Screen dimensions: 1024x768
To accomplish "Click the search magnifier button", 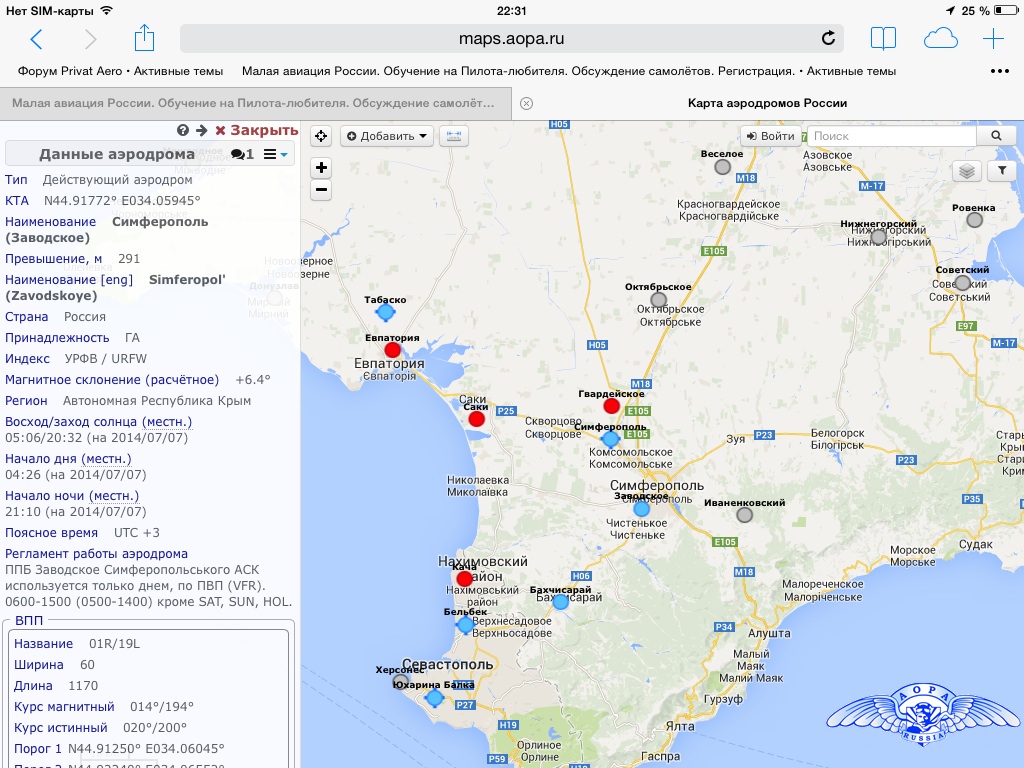I will [x=996, y=136].
